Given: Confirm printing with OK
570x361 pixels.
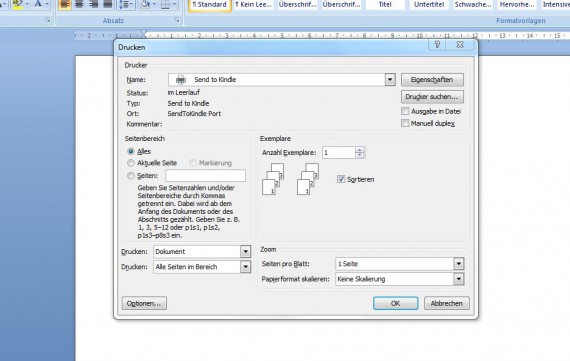Looking at the screenshot, I should 396,303.
